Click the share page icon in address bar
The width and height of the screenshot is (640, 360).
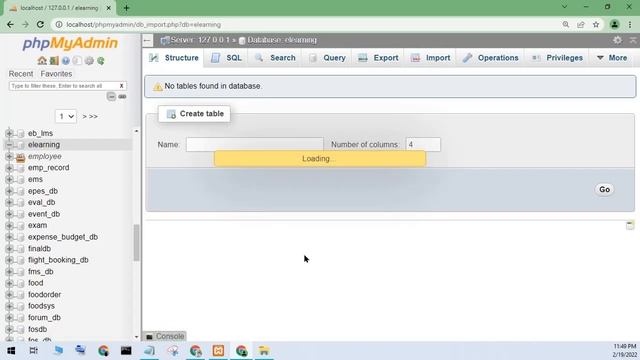(x=581, y=24)
